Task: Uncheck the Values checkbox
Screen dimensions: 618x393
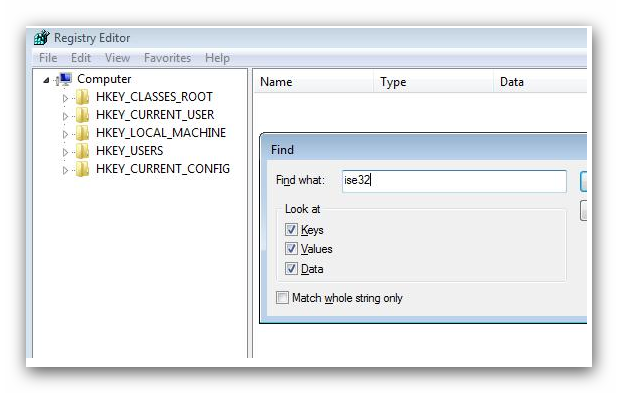Action: [x=291, y=249]
